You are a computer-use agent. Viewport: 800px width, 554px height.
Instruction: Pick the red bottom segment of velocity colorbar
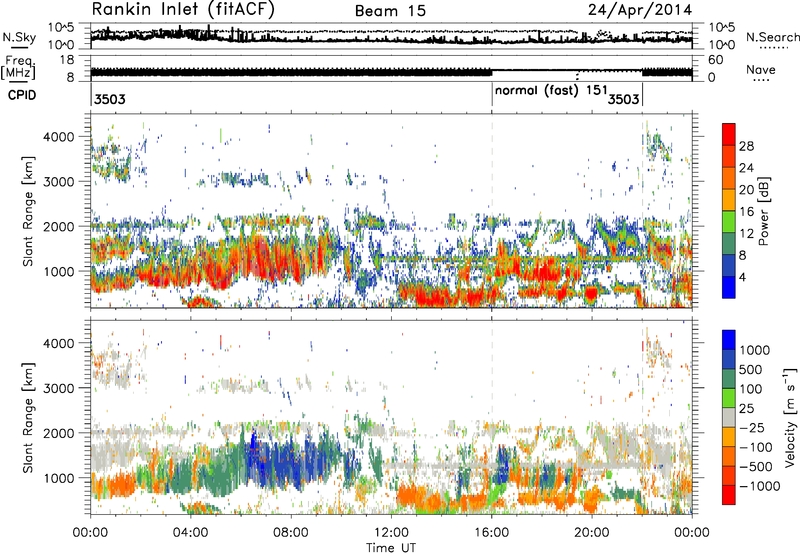729,495
